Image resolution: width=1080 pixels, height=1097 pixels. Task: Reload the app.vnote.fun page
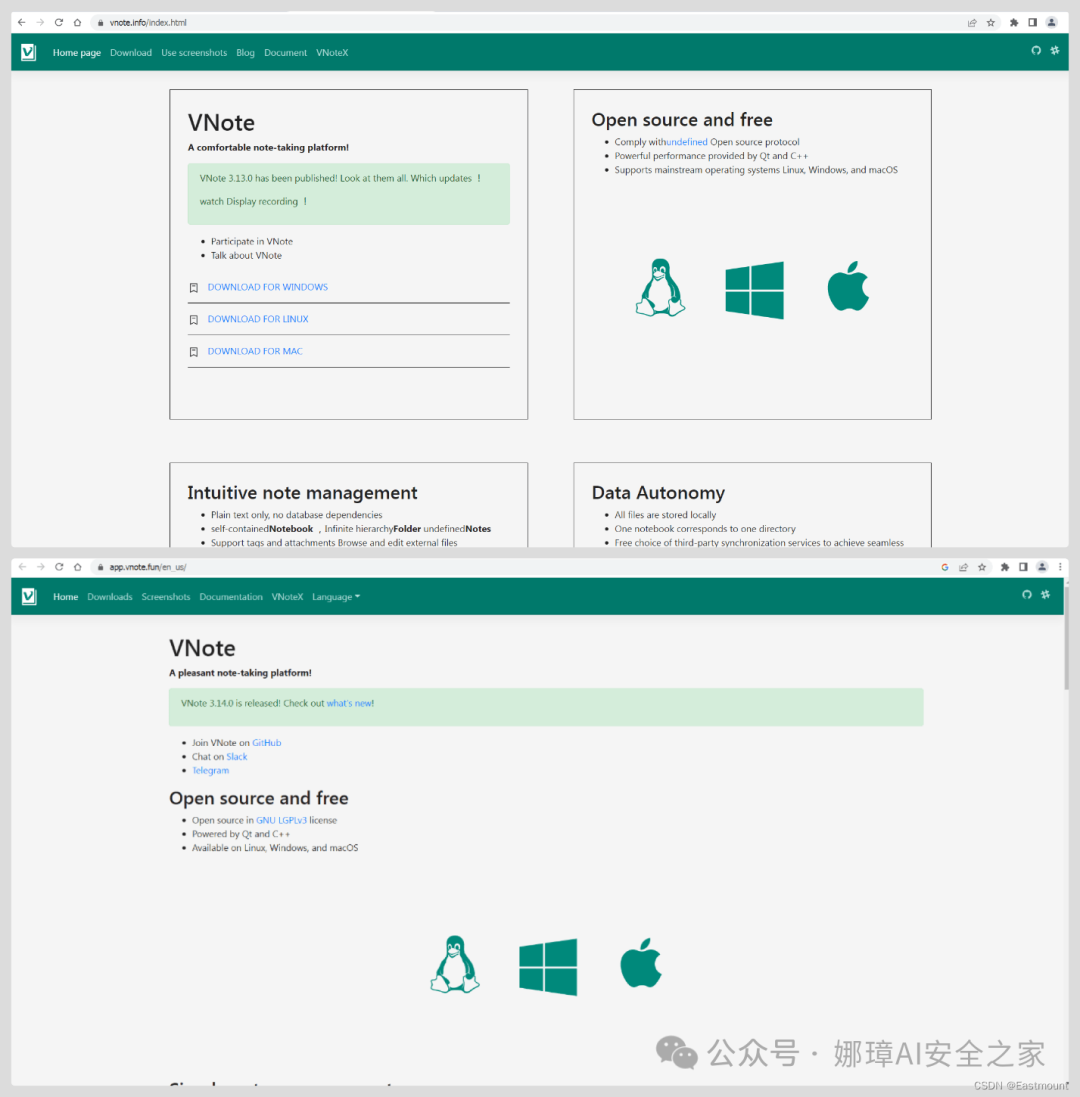59,567
